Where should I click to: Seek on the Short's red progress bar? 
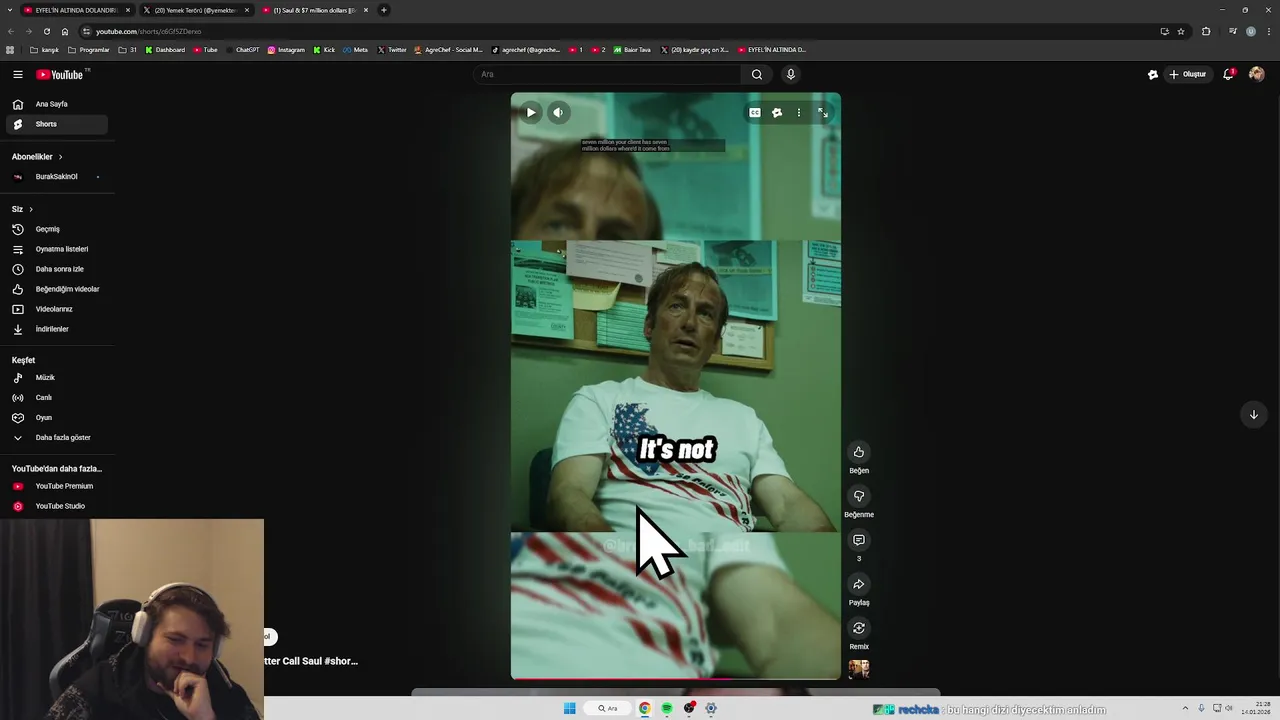coord(676,679)
